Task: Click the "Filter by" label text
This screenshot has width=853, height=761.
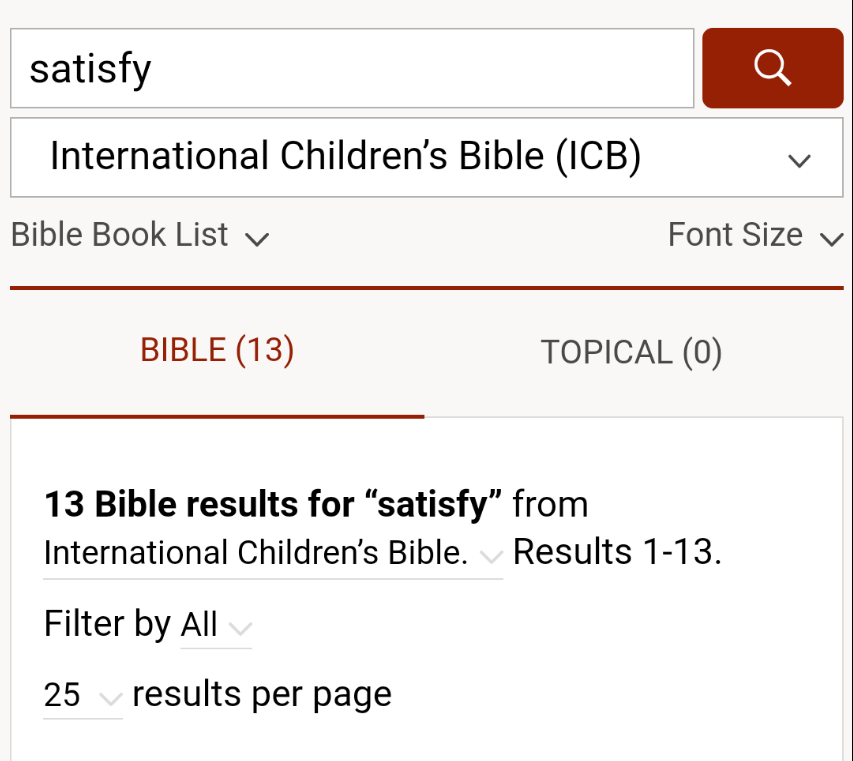Action: pyautogui.click(x=107, y=624)
